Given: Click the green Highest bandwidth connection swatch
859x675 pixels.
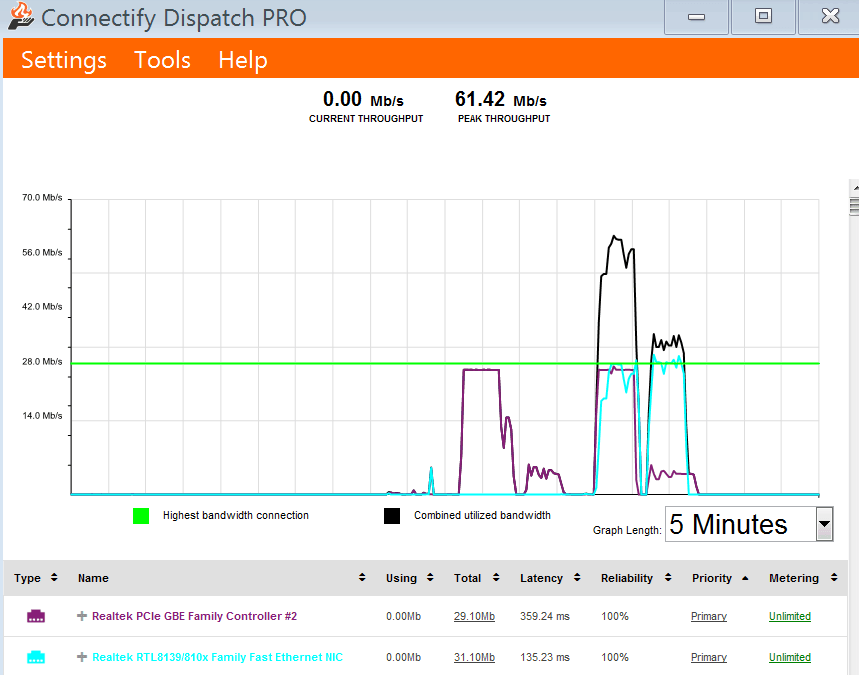Looking at the screenshot, I should [141, 516].
